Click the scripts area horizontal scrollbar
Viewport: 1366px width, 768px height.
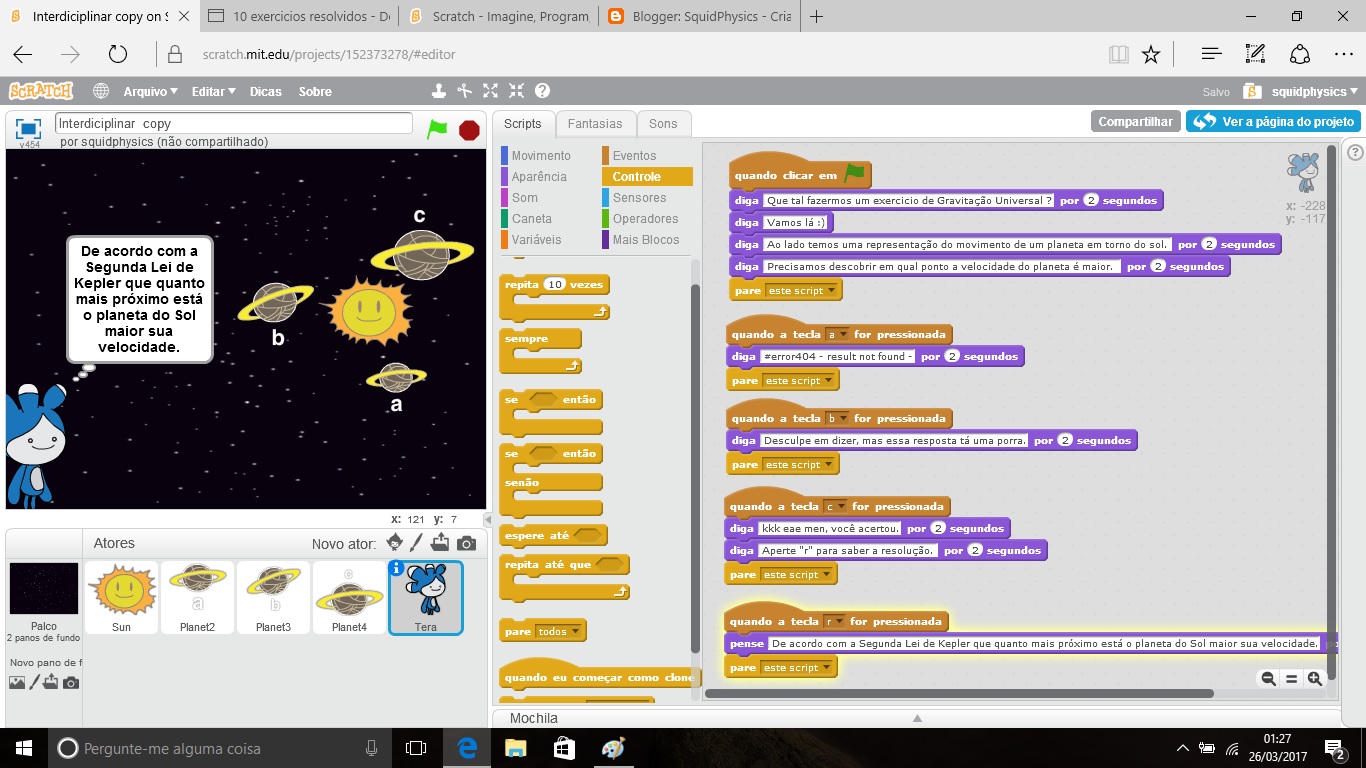point(959,693)
